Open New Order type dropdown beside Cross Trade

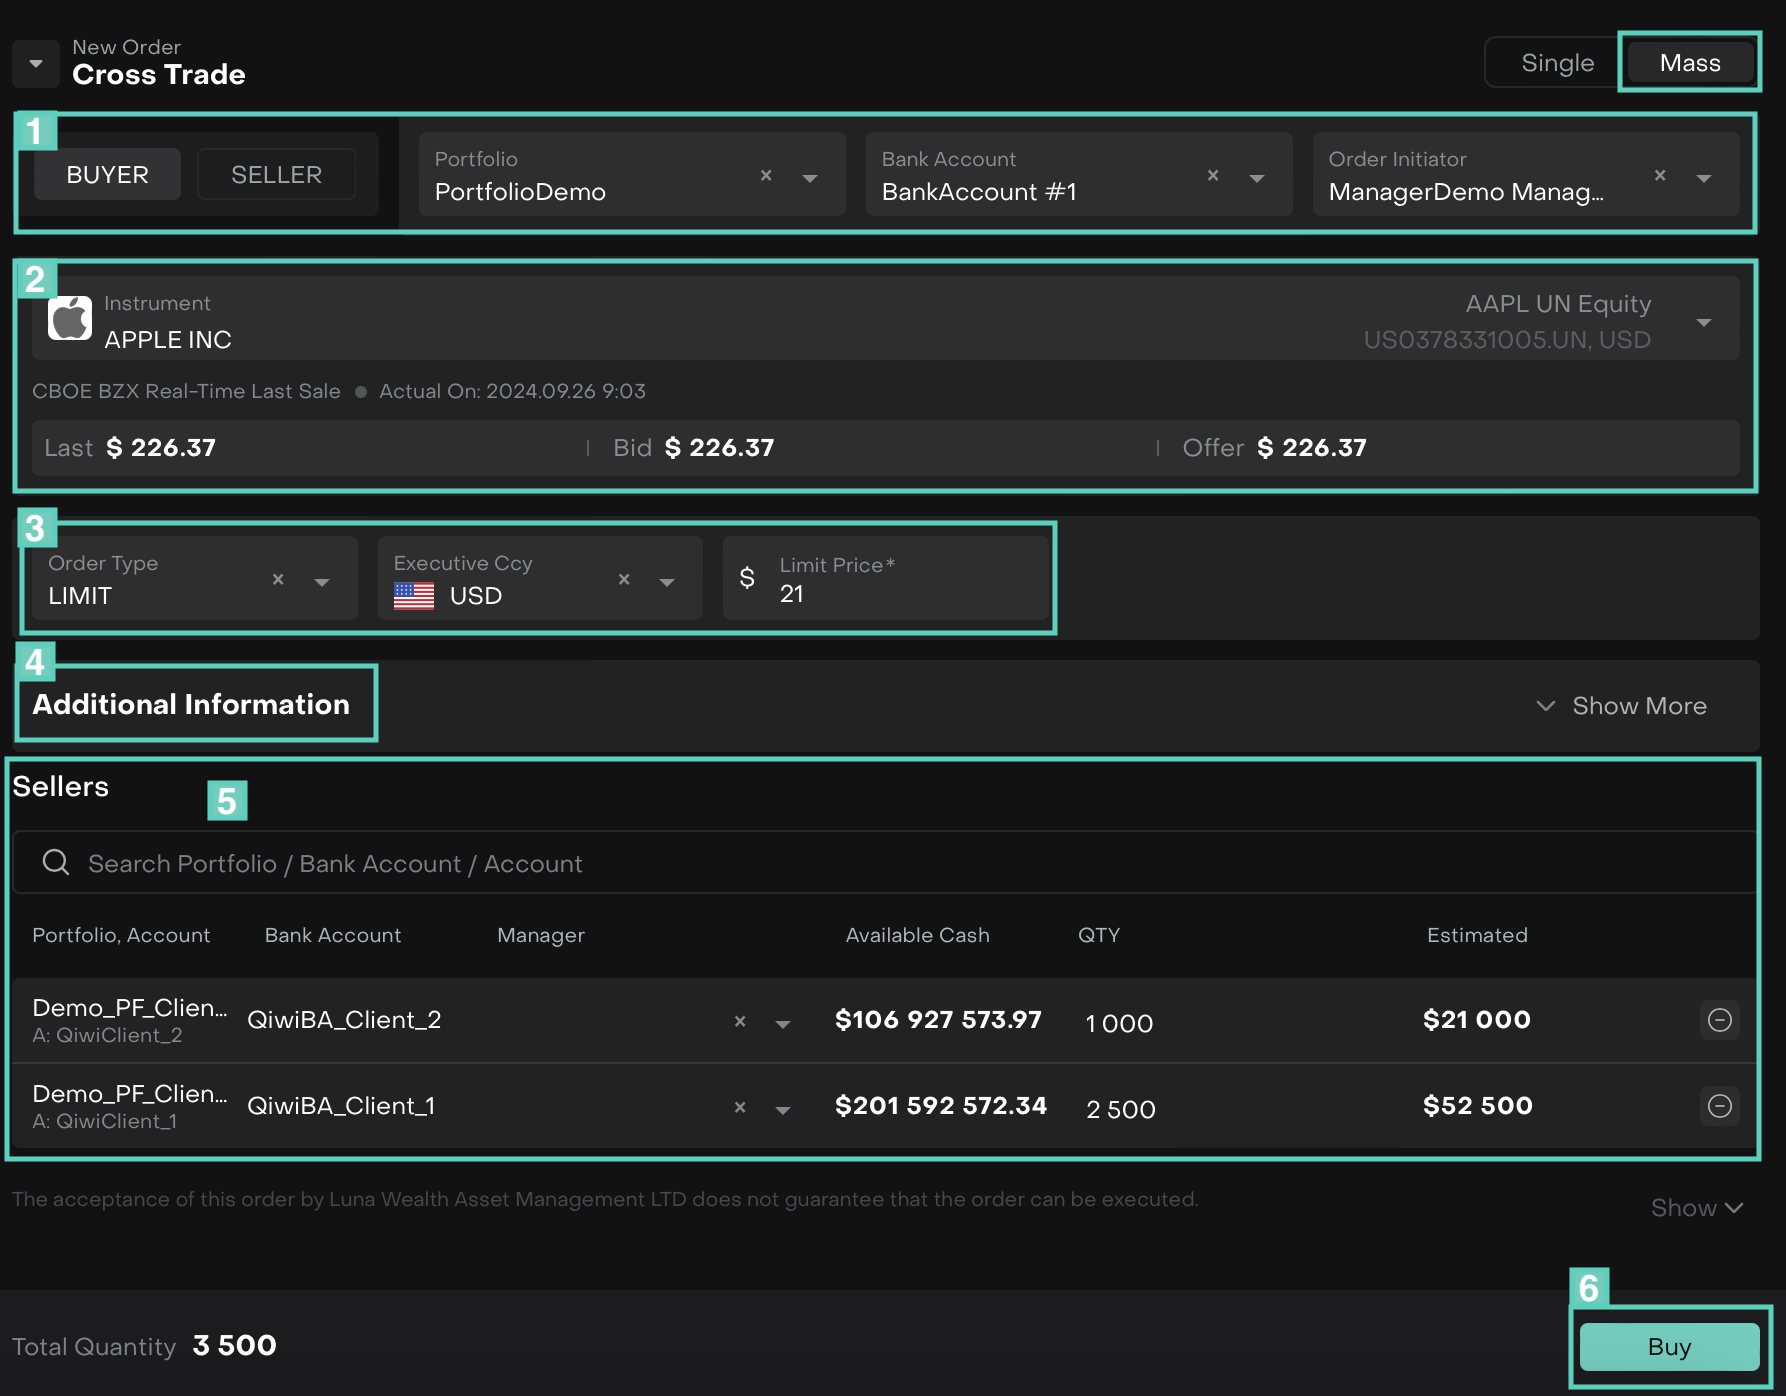pyautogui.click(x=36, y=64)
